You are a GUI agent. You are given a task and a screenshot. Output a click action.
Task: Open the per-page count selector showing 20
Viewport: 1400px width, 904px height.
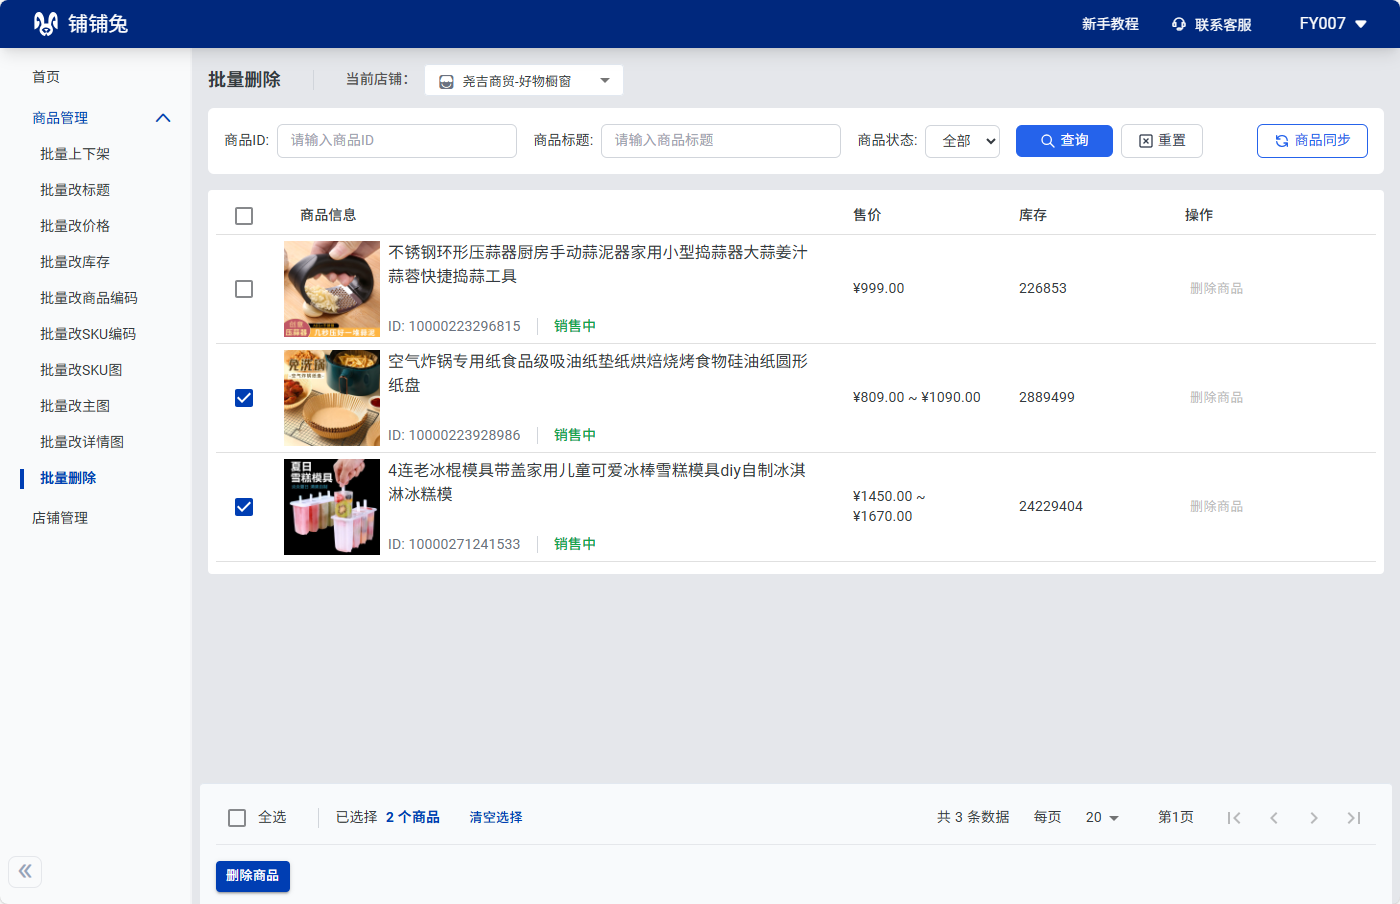(1101, 818)
